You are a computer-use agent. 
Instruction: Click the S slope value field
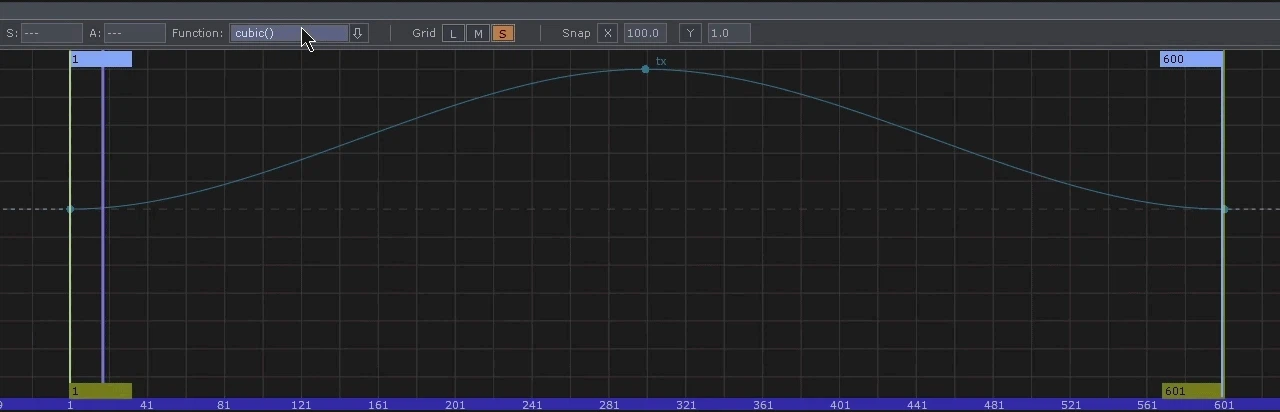pos(52,33)
